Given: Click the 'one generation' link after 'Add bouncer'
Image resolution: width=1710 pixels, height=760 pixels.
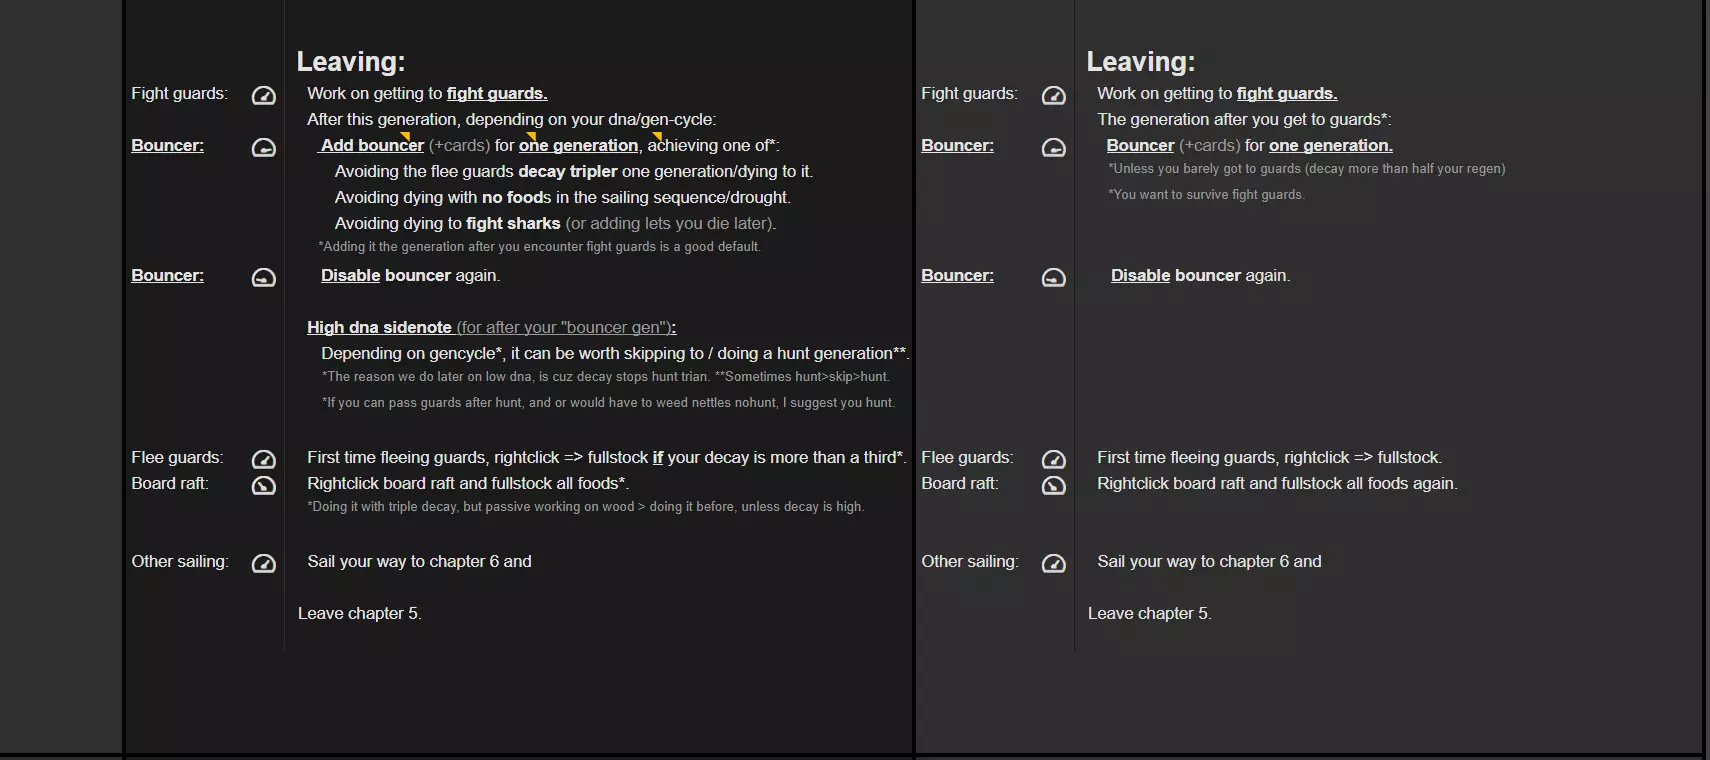Looking at the screenshot, I should [578, 145].
